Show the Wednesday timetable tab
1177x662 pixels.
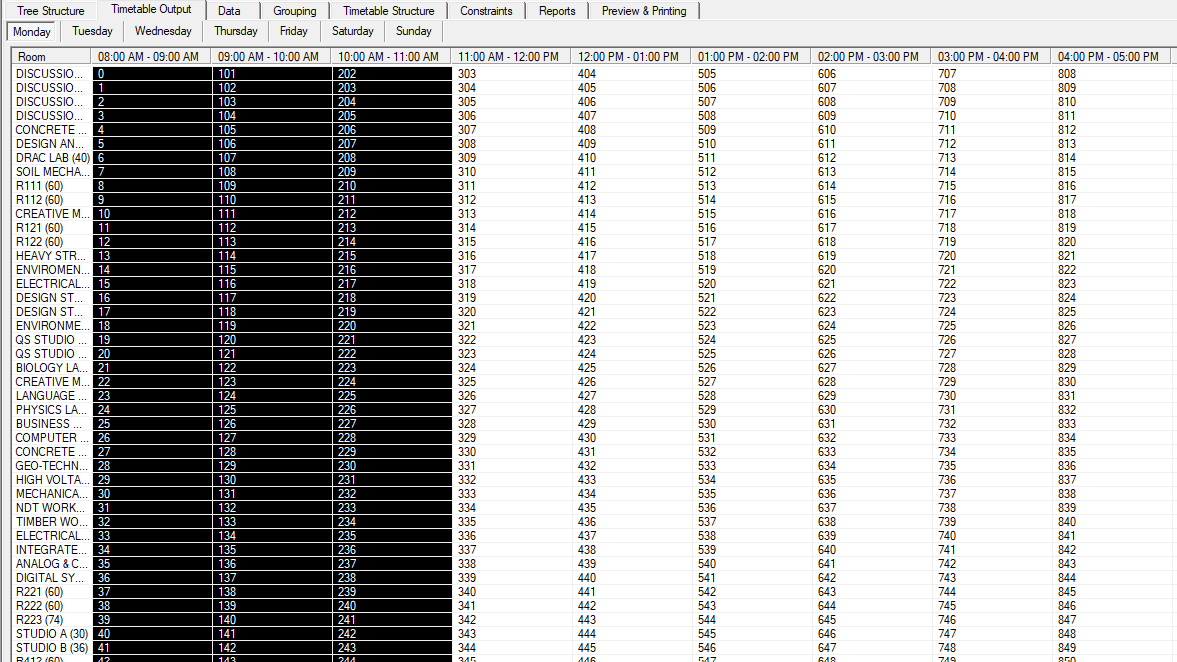(163, 31)
